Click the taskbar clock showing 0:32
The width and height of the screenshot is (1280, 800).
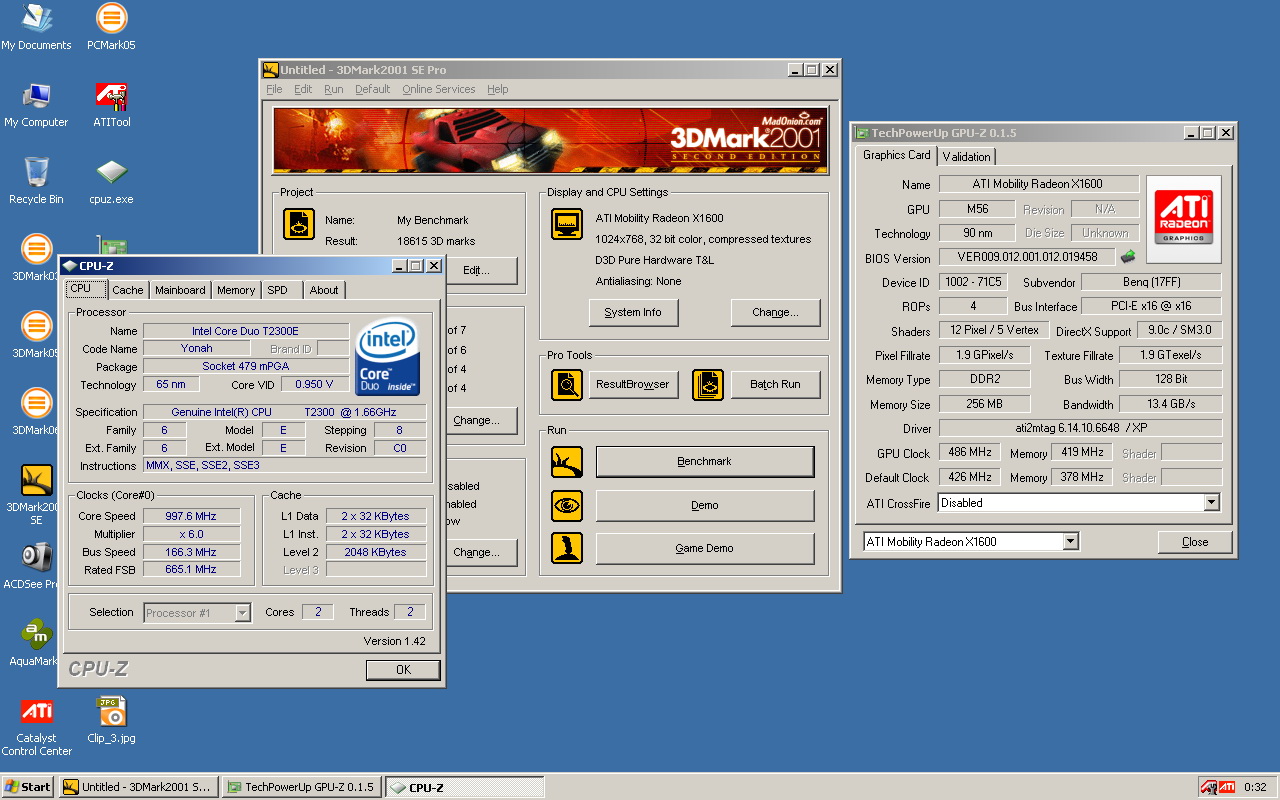(1255, 787)
